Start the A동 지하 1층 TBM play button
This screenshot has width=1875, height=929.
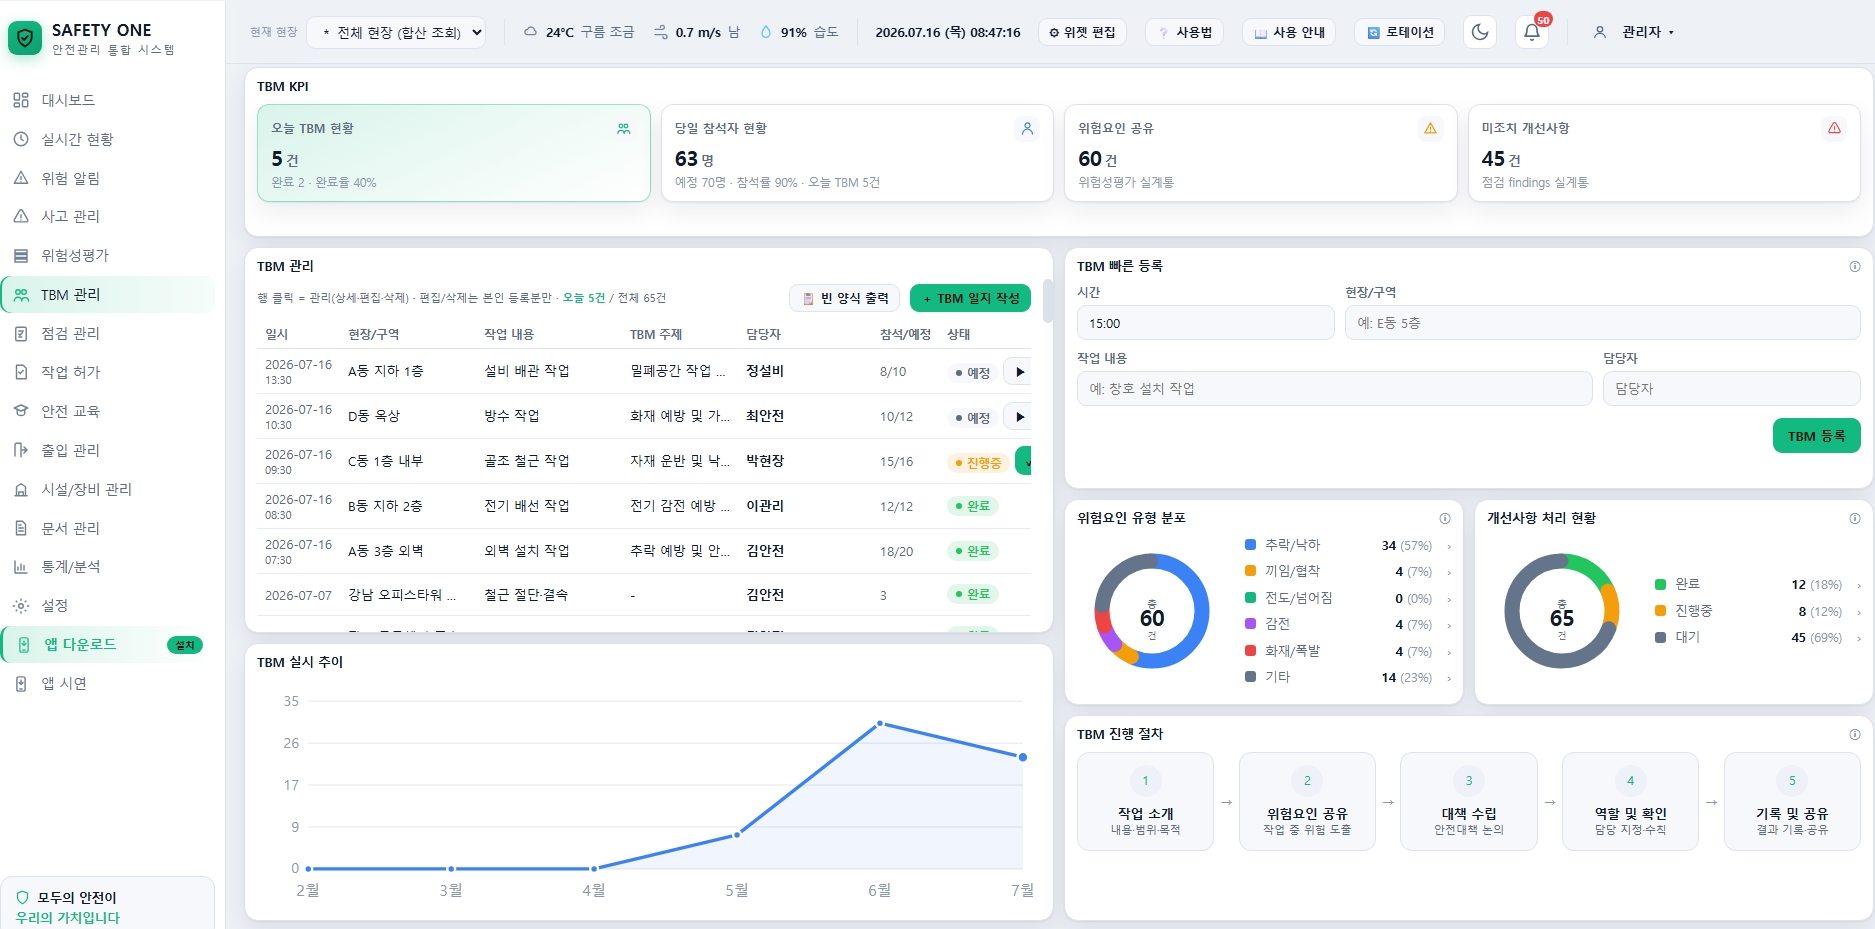click(1018, 372)
